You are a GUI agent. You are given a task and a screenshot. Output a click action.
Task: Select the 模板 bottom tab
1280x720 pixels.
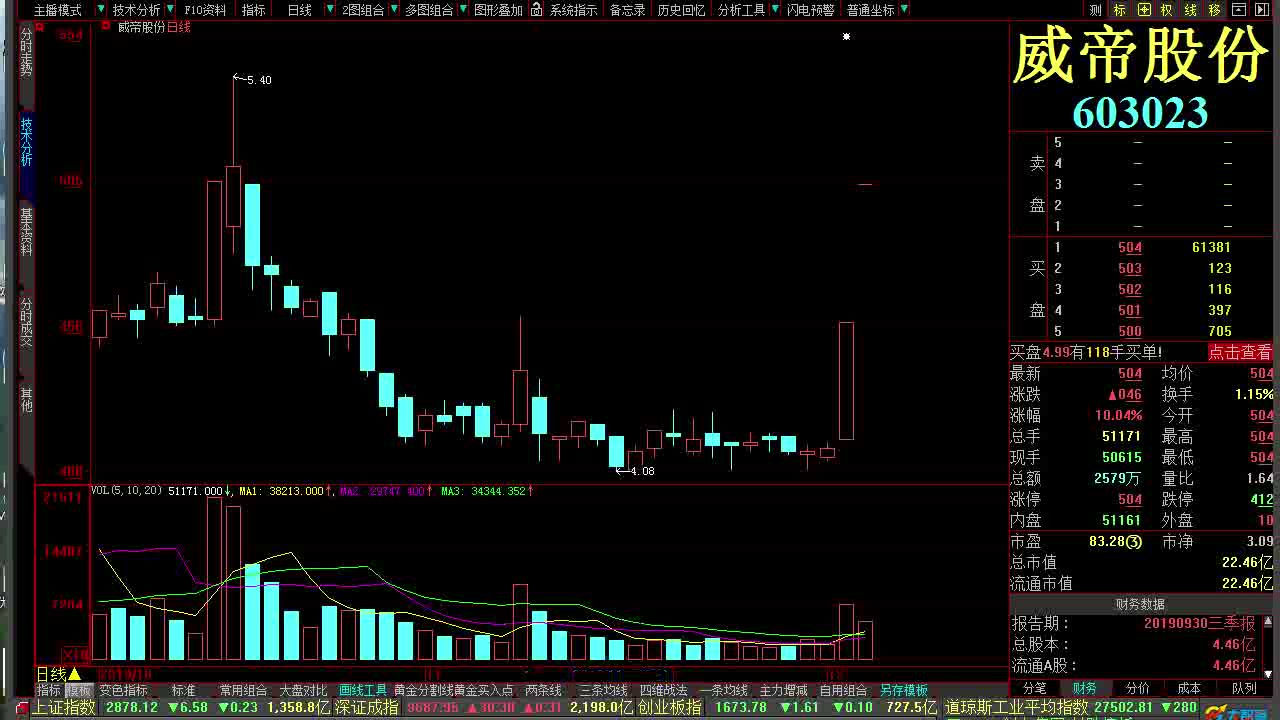click(79, 690)
